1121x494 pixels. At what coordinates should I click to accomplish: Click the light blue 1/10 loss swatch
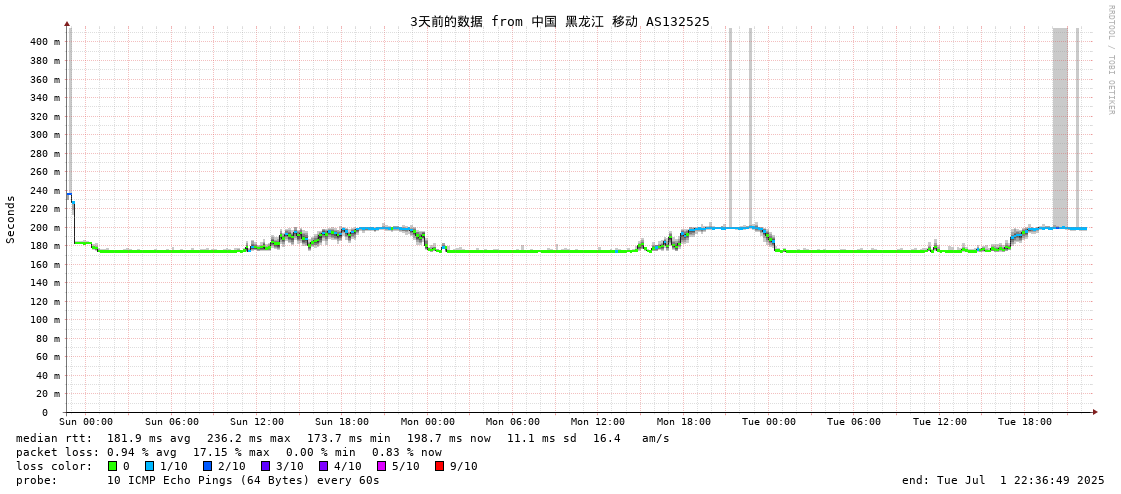pyautogui.click(x=149, y=466)
